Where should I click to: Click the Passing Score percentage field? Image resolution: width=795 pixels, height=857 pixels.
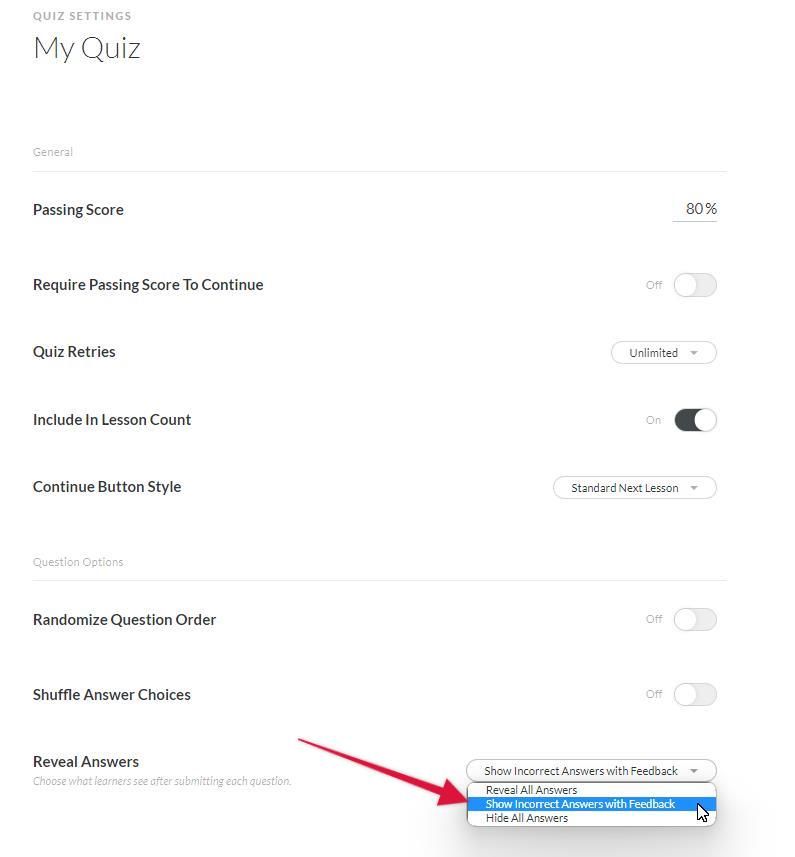[695, 209]
